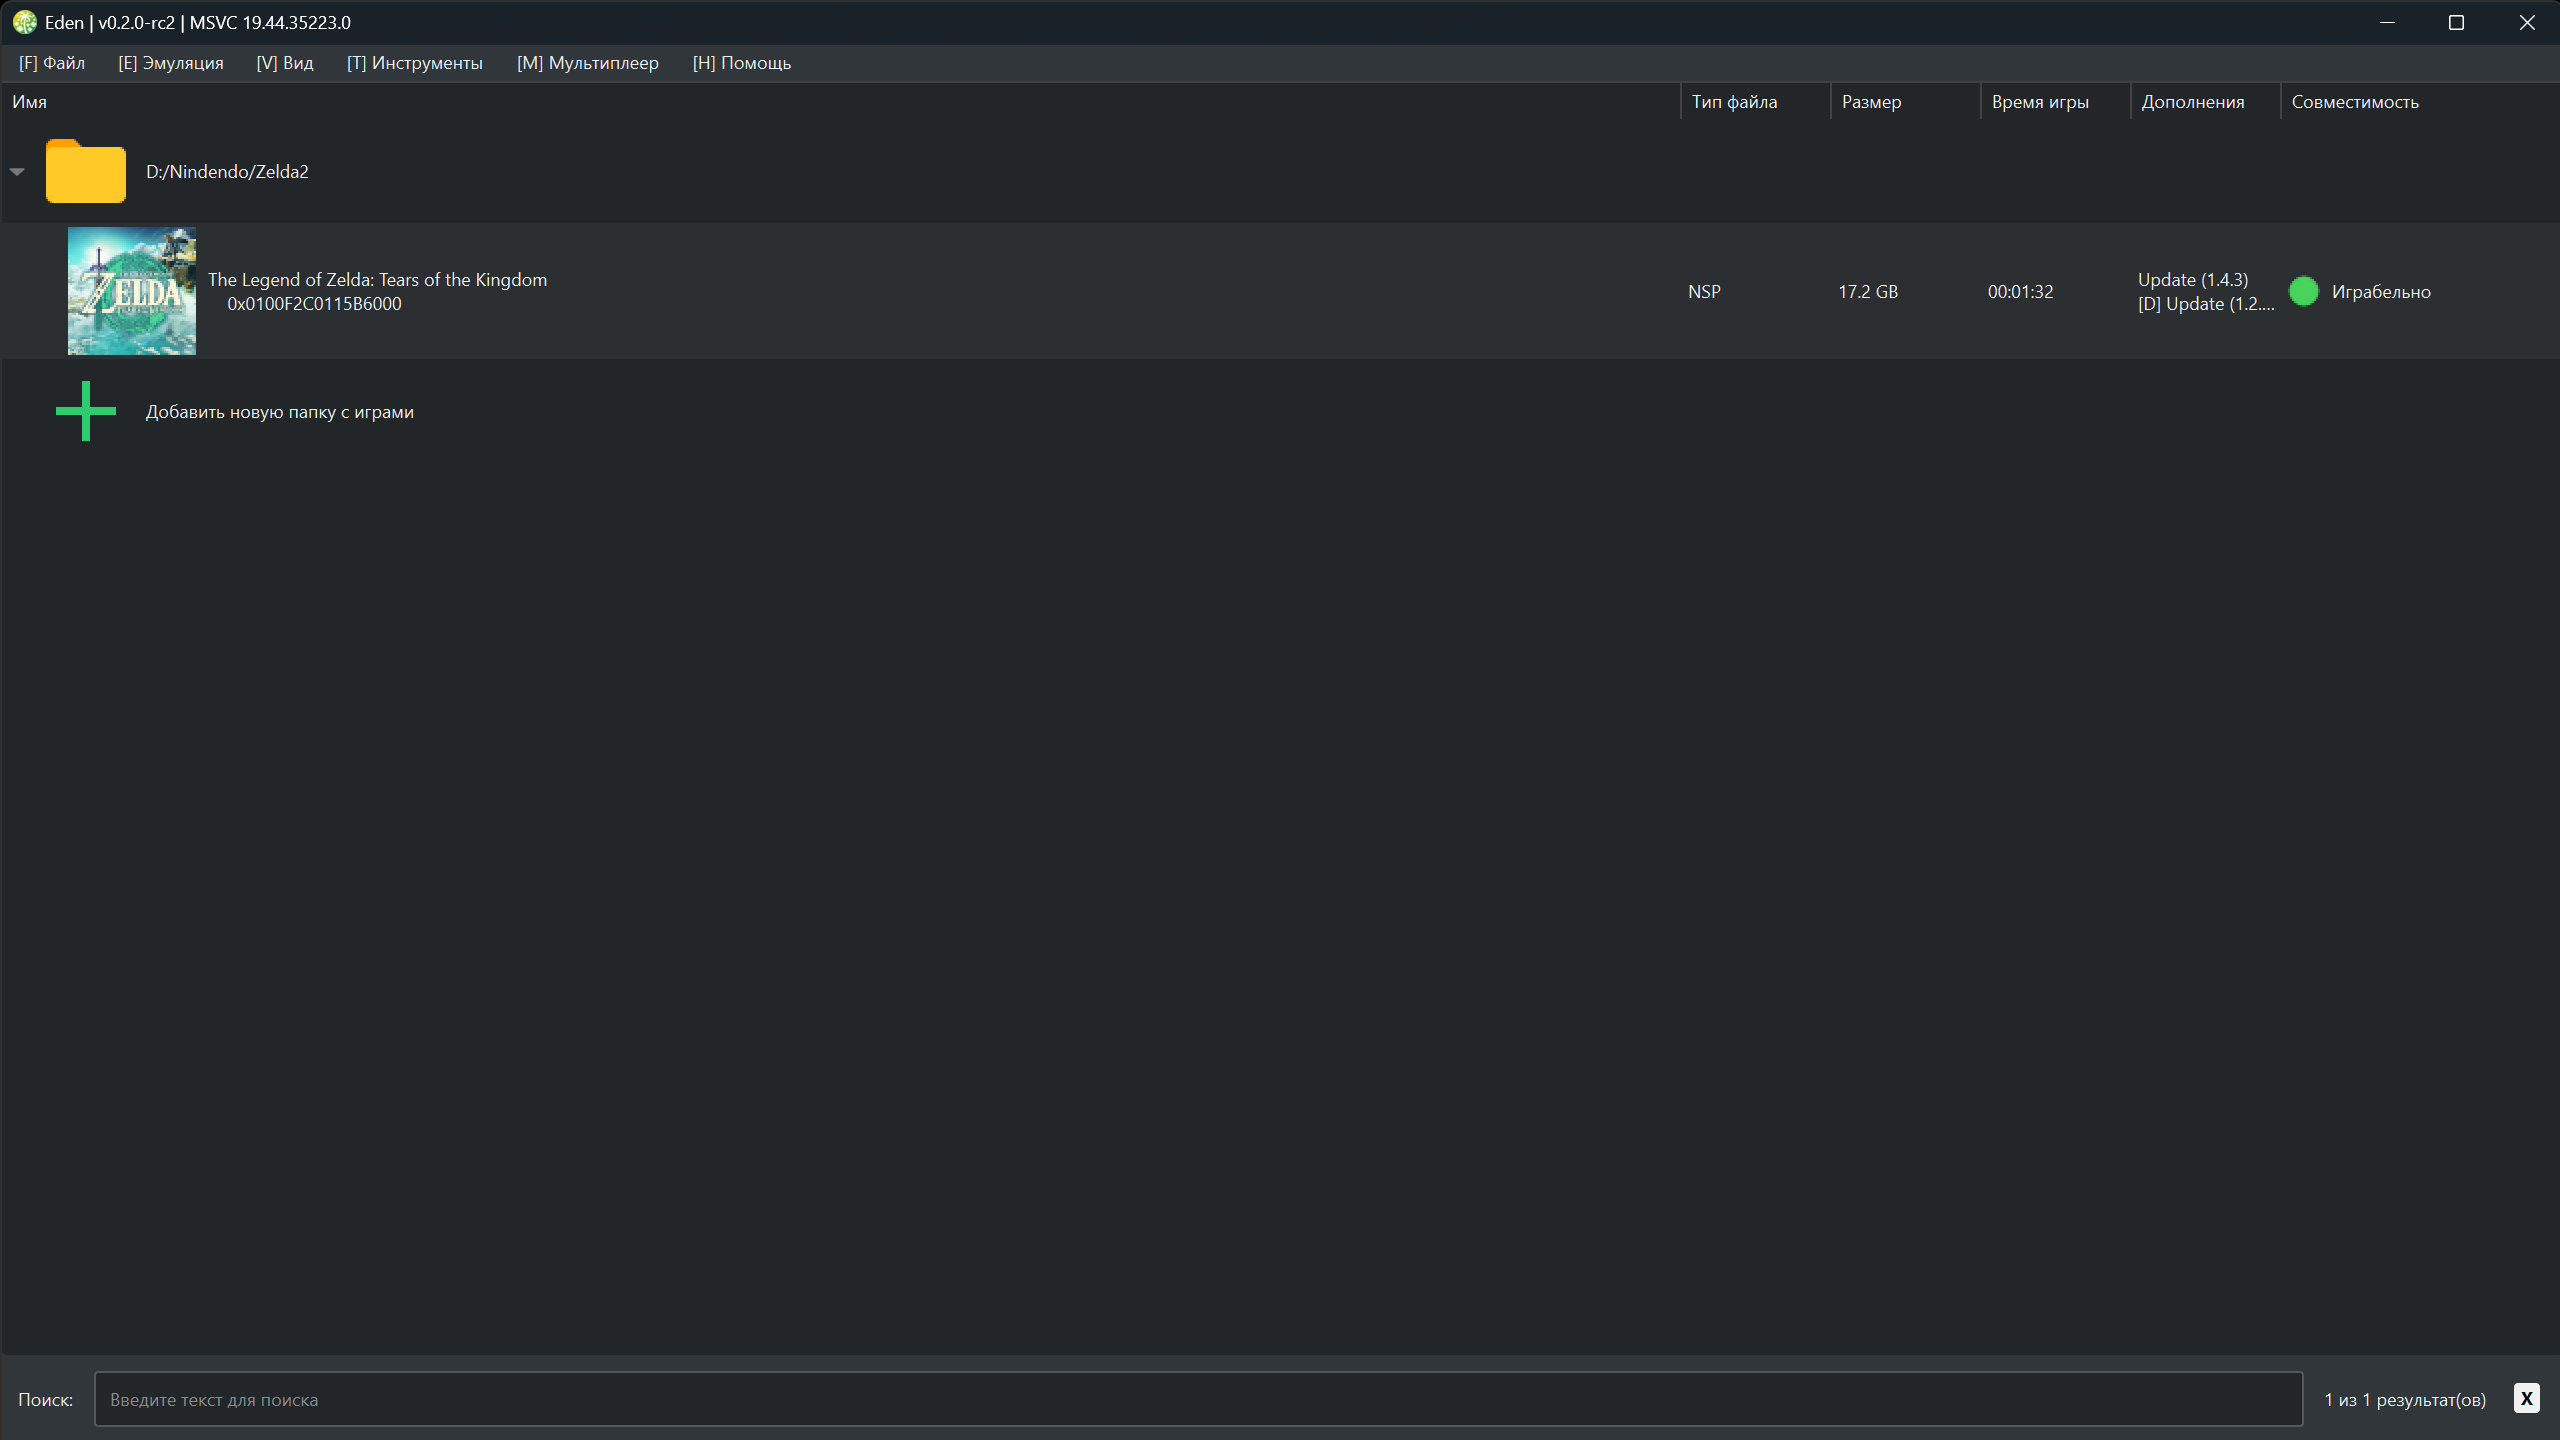This screenshot has width=2560, height=1440.
Task: Click the Zelda game cover thumbnail
Action: (132, 291)
